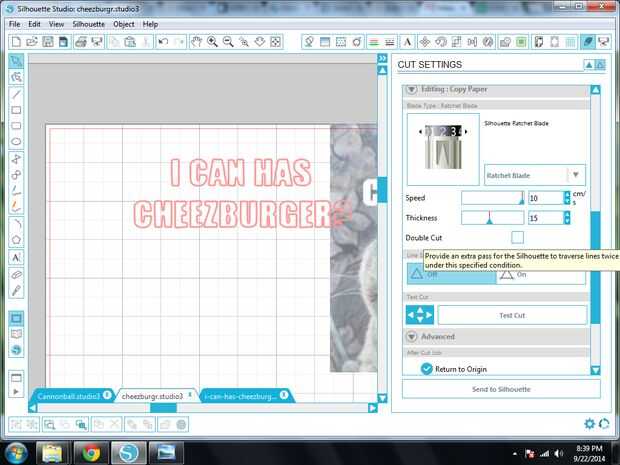Image resolution: width=620 pixels, height=465 pixels.
Task: Select the Eraser tool in left toolbar
Action: [16, 274]
